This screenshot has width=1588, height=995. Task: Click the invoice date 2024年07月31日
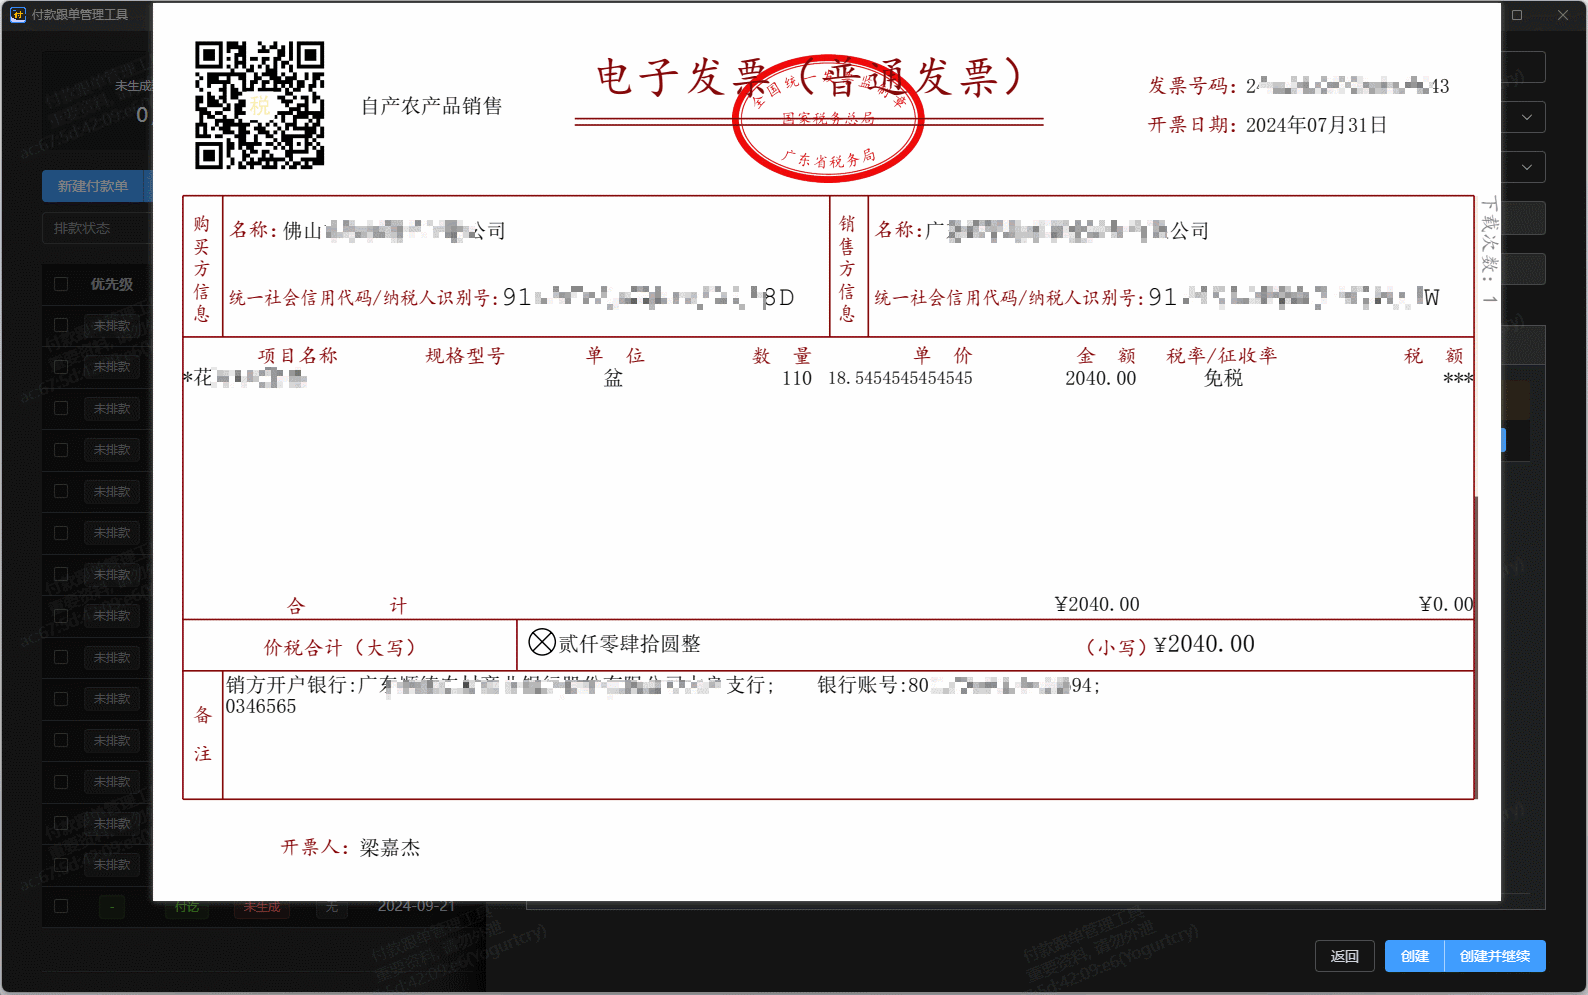pyautogui.click(x=1316, y=125)
